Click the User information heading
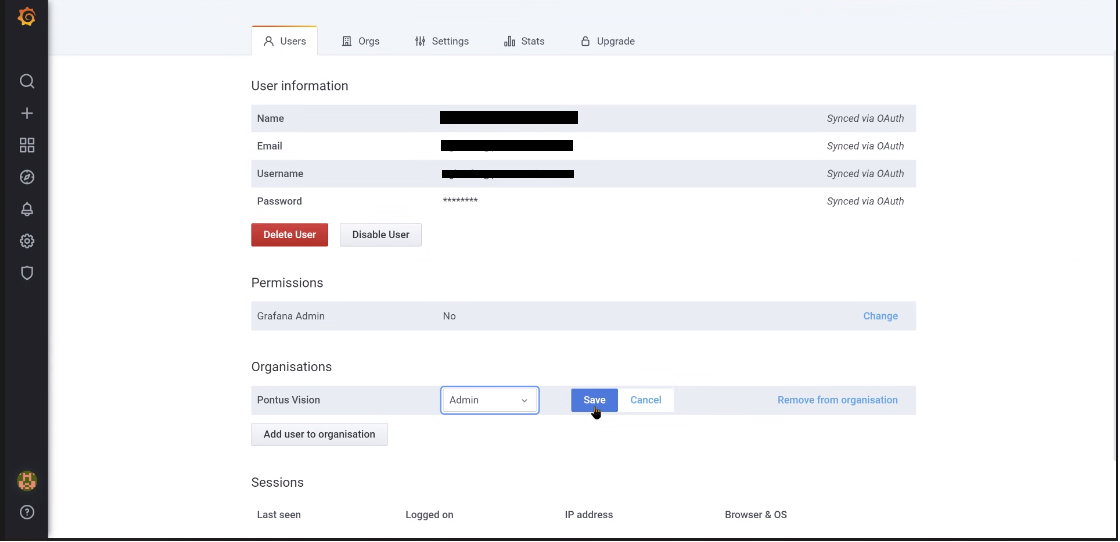Screen dimensions: 1120x542 coord(300,86)
